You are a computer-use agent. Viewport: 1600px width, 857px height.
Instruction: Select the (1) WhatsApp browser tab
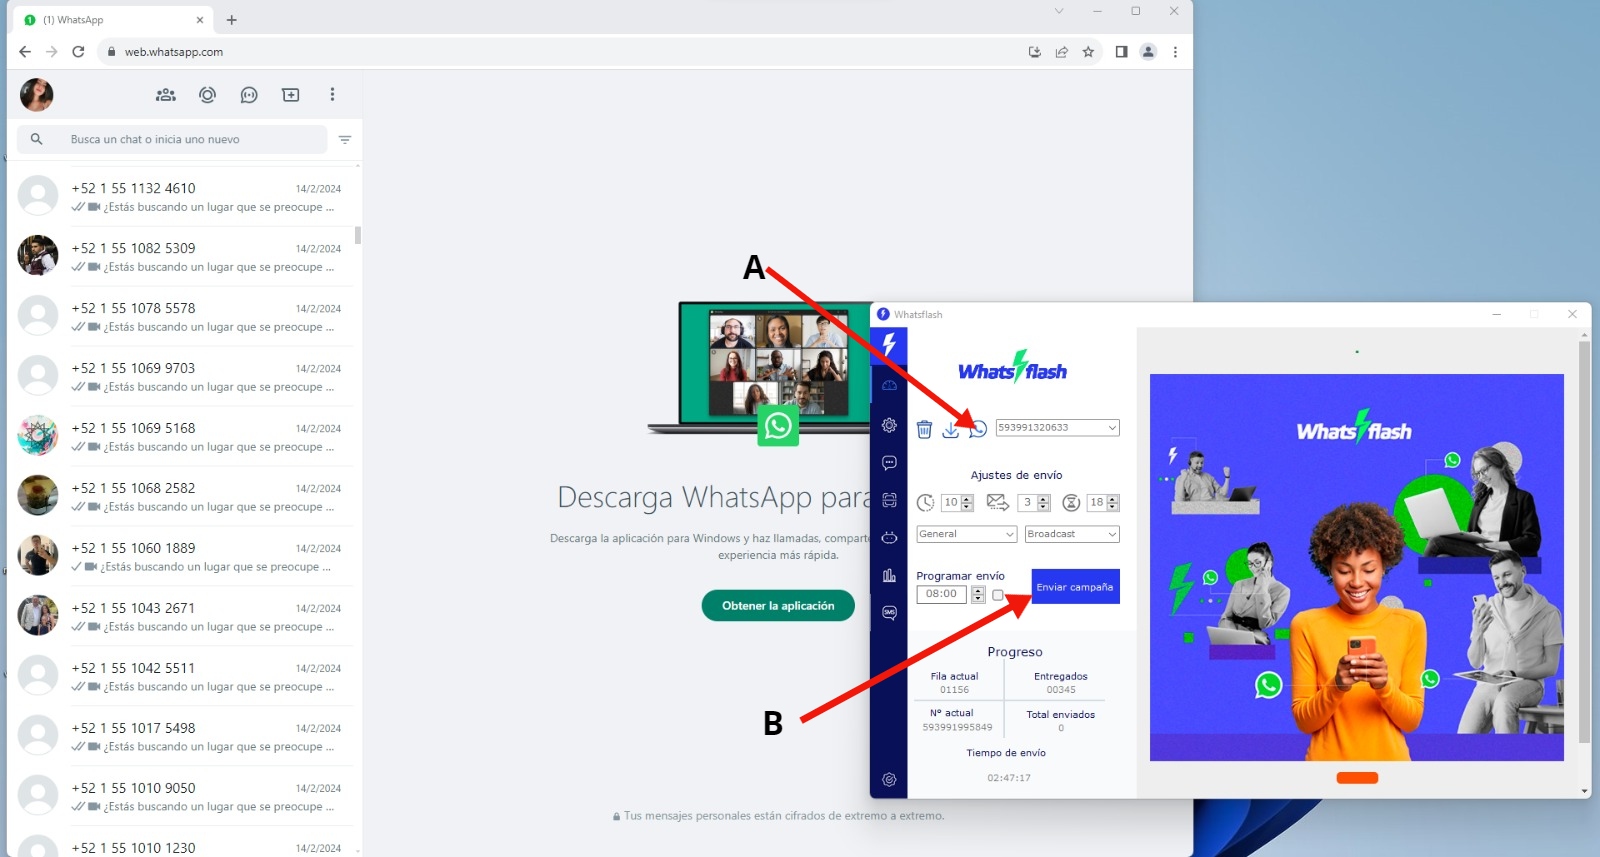[x=115, y=20]
